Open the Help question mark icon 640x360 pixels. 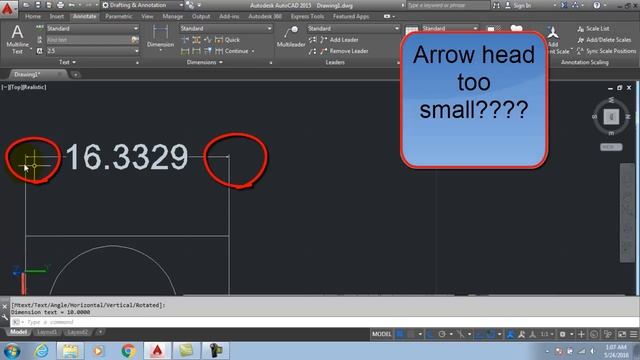tap(597, 5)
